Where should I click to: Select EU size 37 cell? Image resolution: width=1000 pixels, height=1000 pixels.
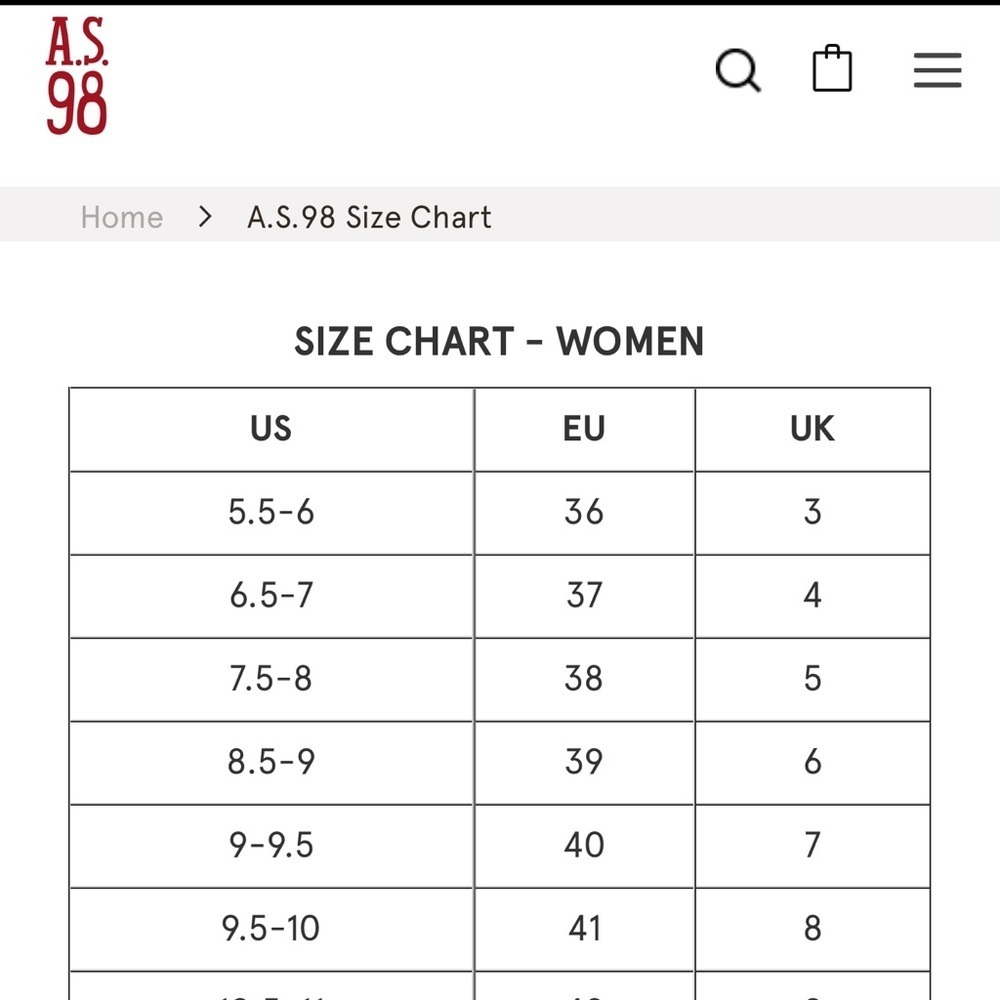point(584,596)
